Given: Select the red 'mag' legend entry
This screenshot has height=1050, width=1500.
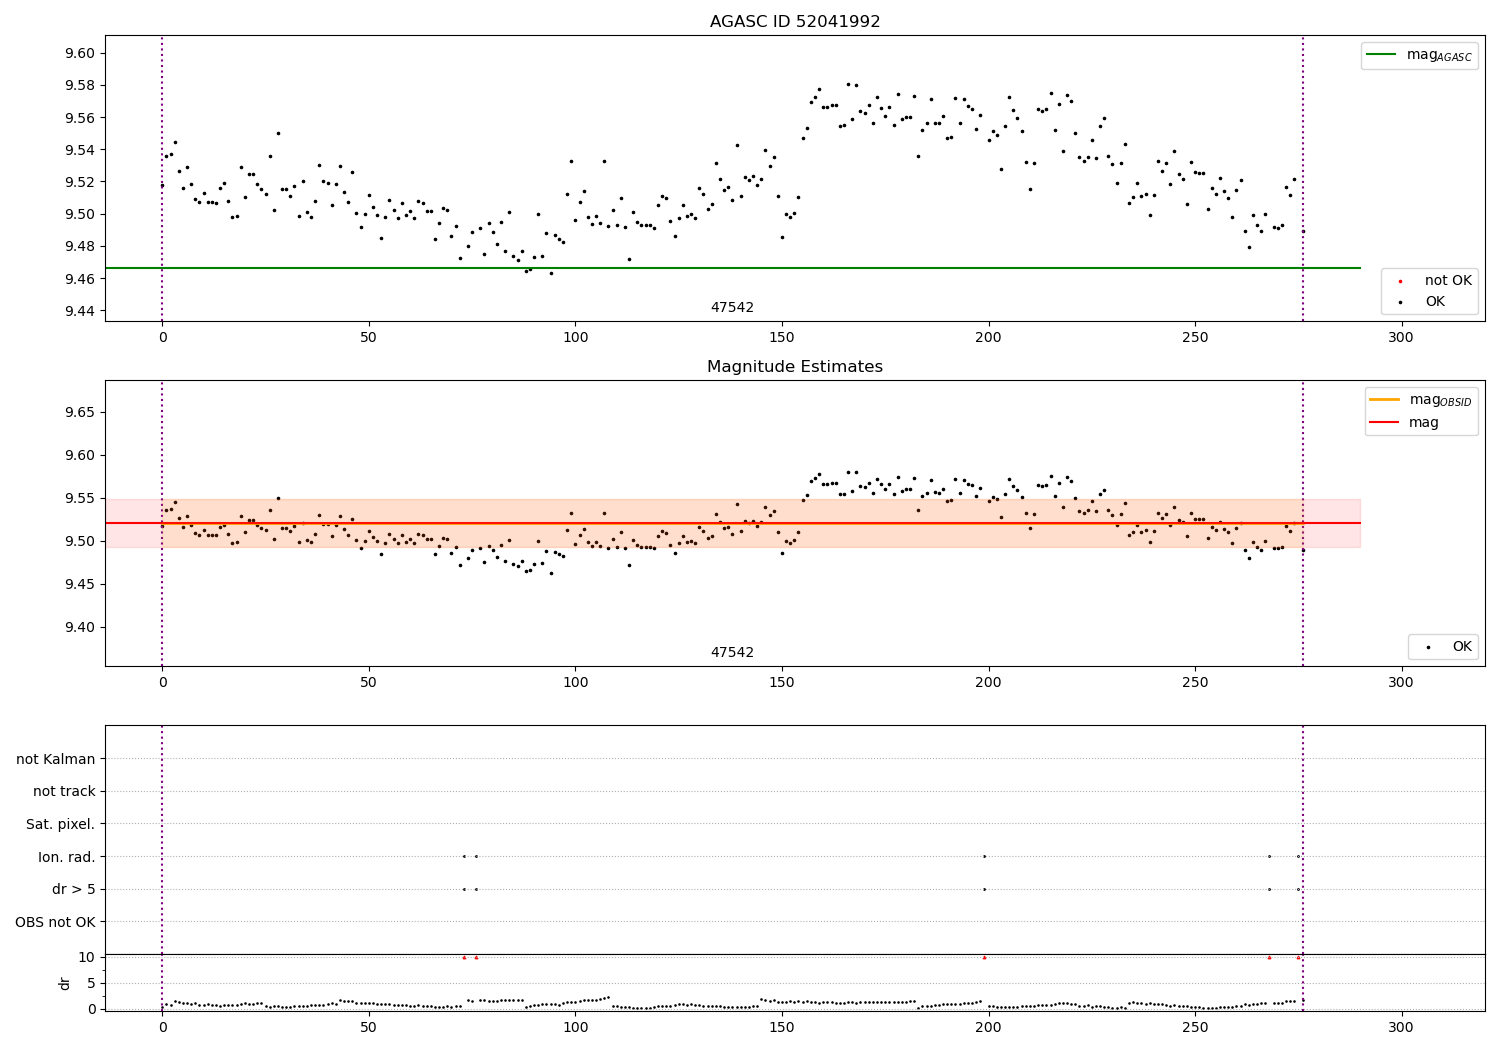Looking at the screenshot, I should (1405, 422).
